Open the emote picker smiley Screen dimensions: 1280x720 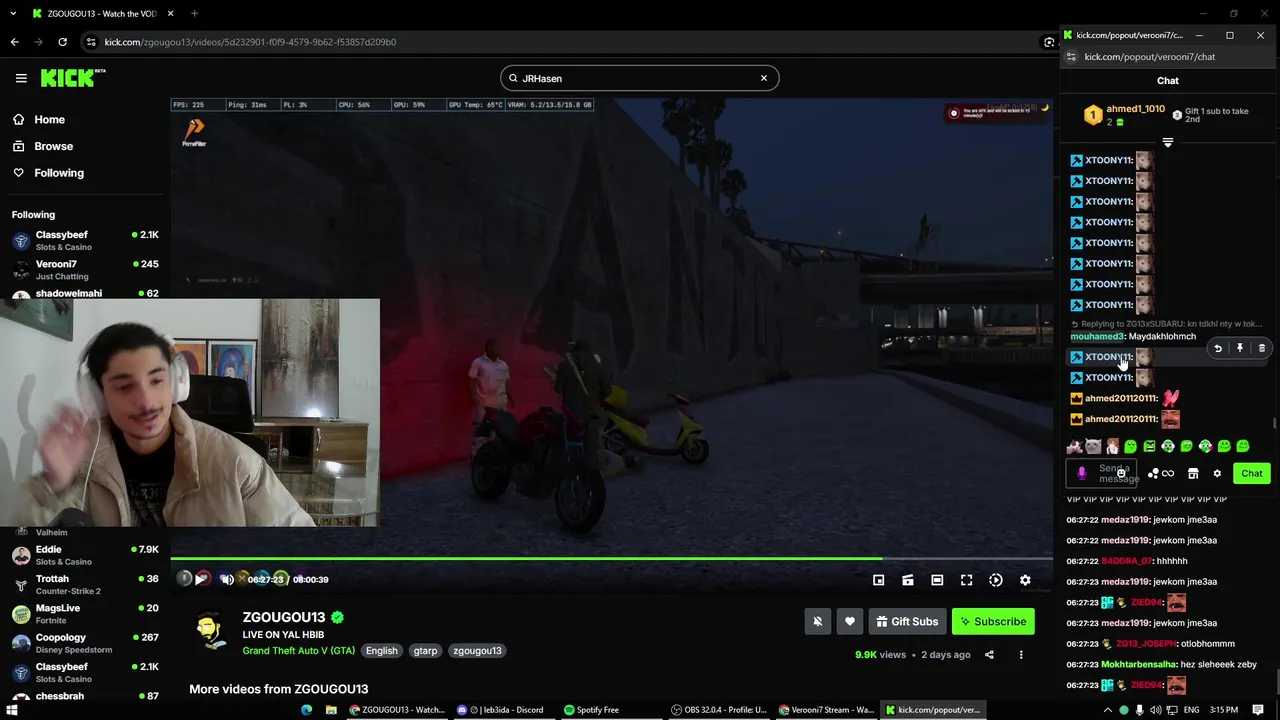[1121, 473]
